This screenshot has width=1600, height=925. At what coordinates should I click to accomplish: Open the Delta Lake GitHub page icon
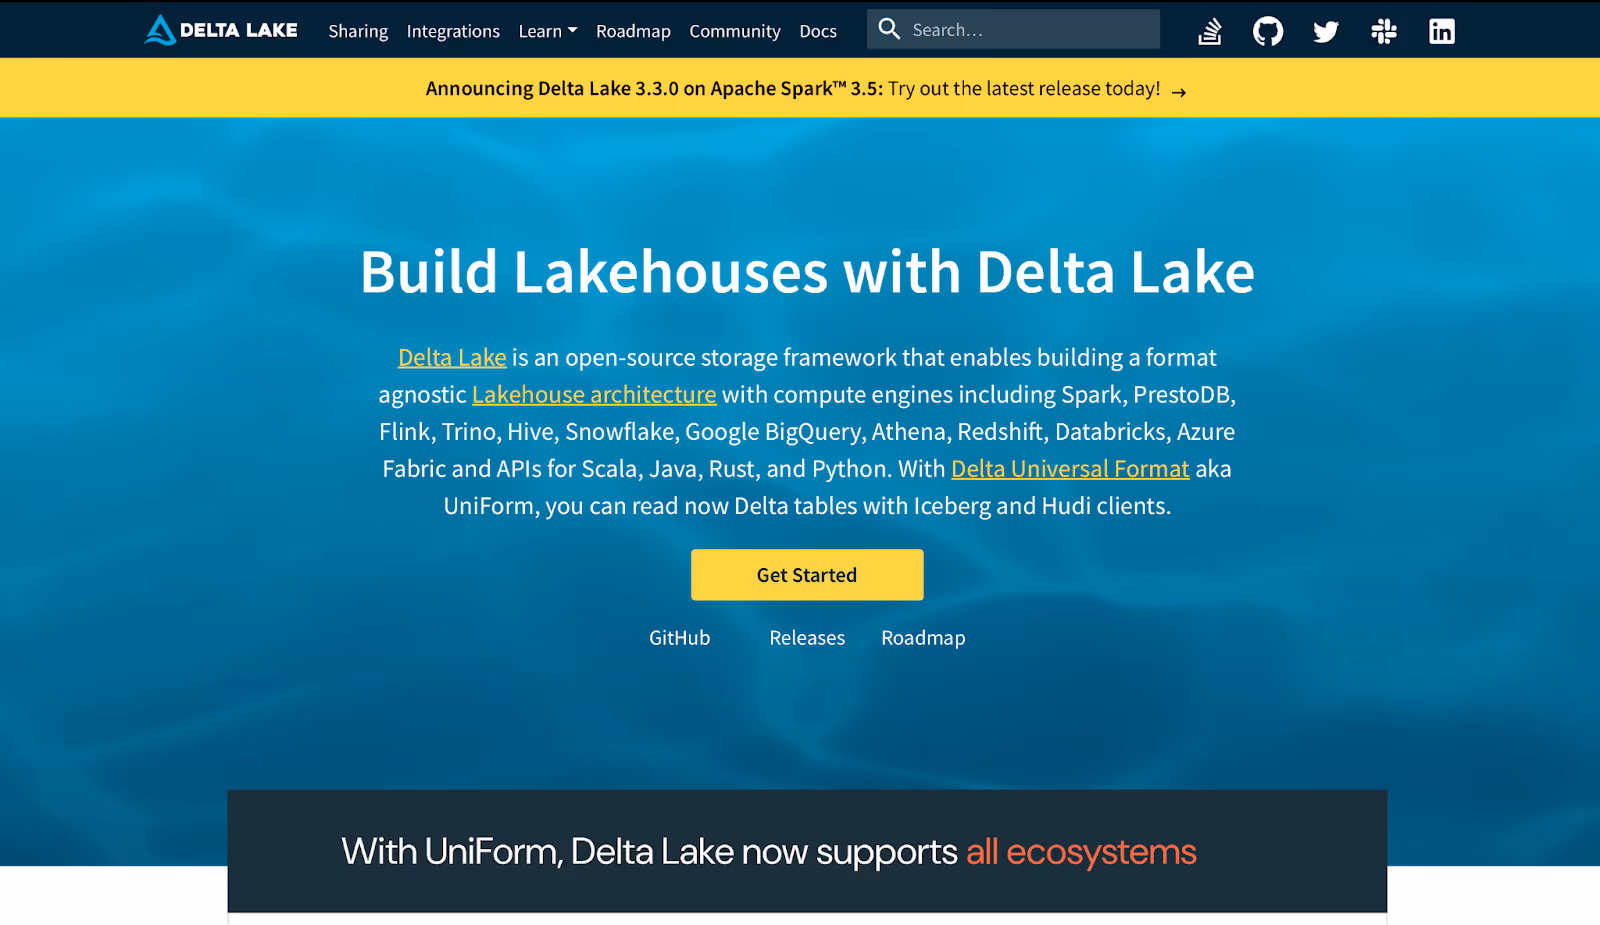pos(1267,30)
